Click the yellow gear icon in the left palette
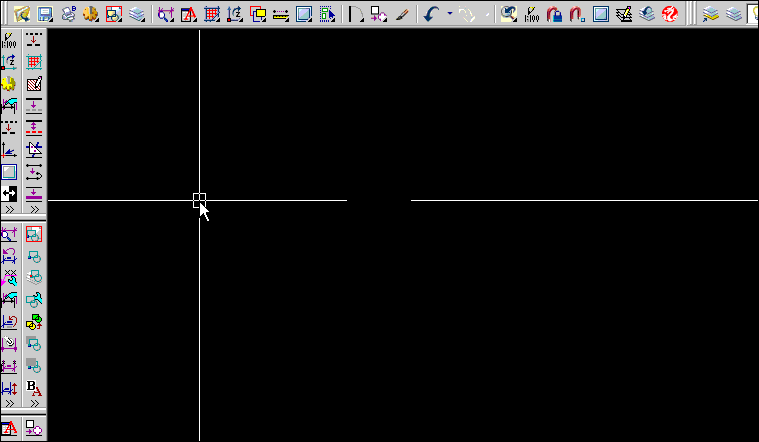 (9, 84)
